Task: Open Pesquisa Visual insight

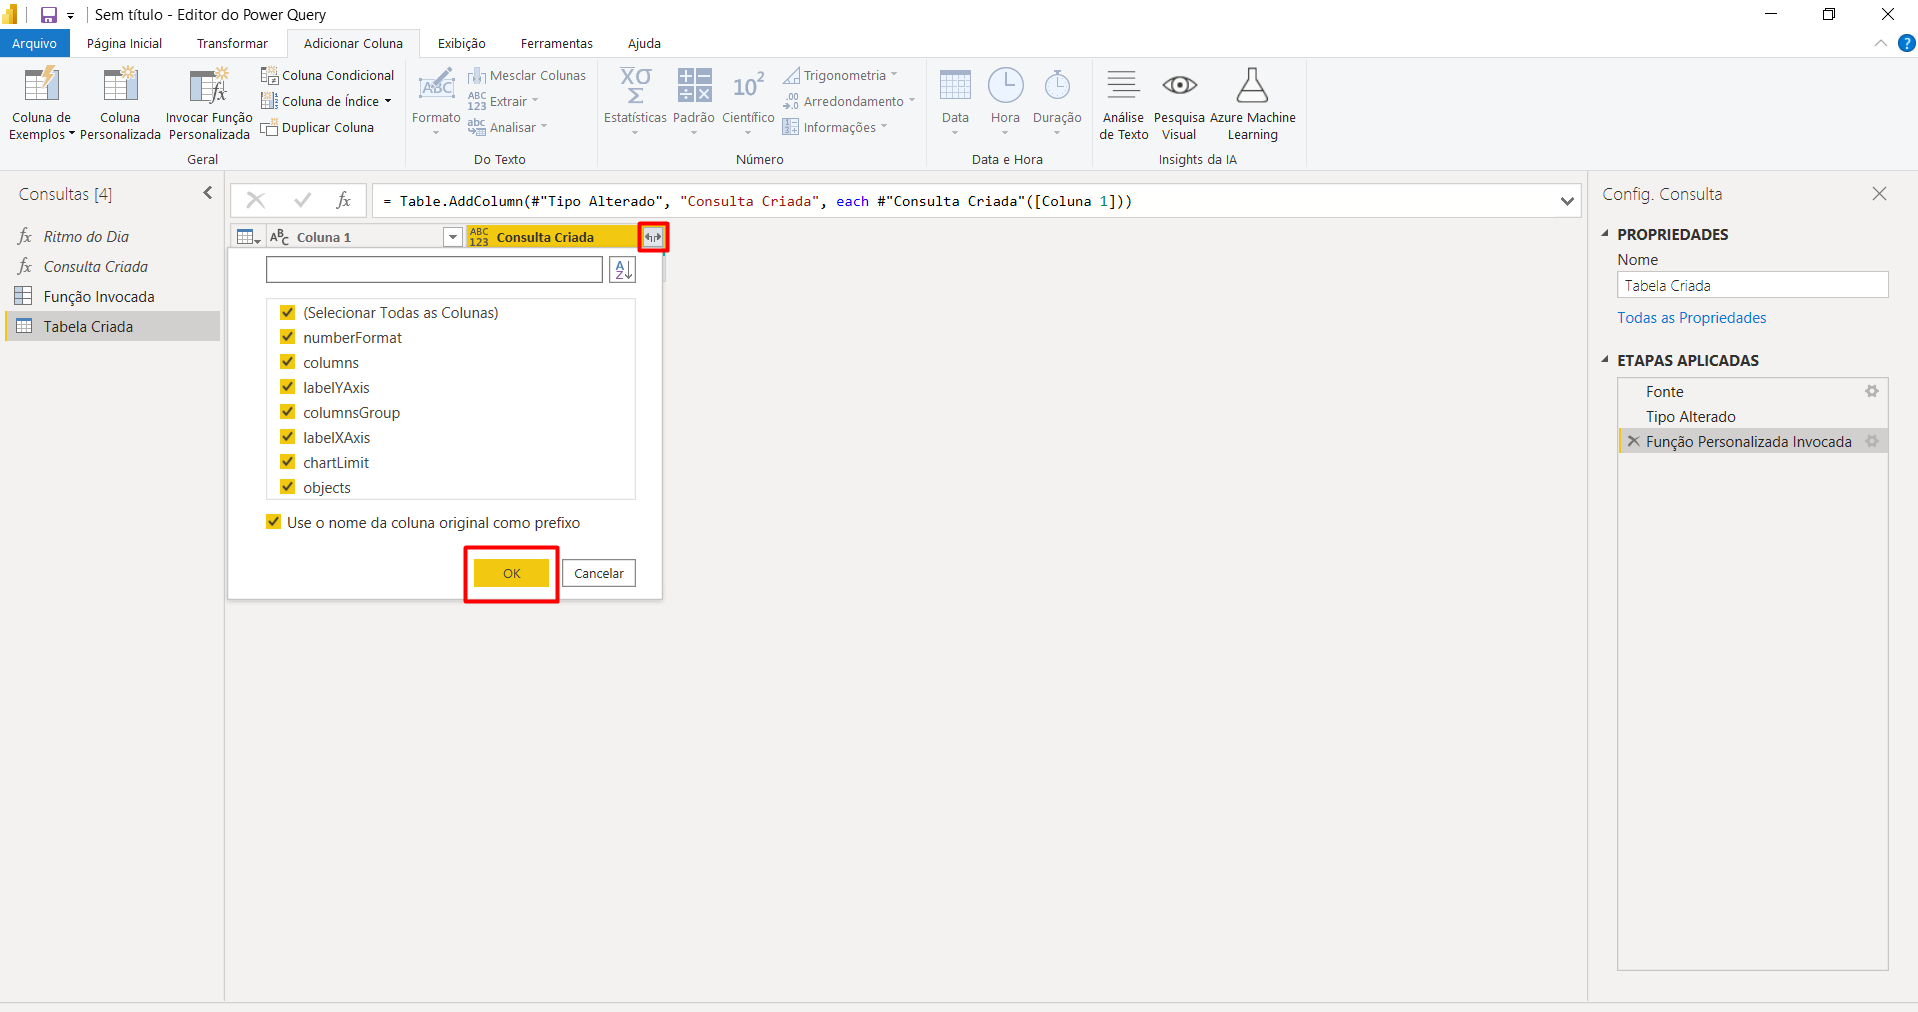Action: pyautogui.click(x=1179, y=104)
